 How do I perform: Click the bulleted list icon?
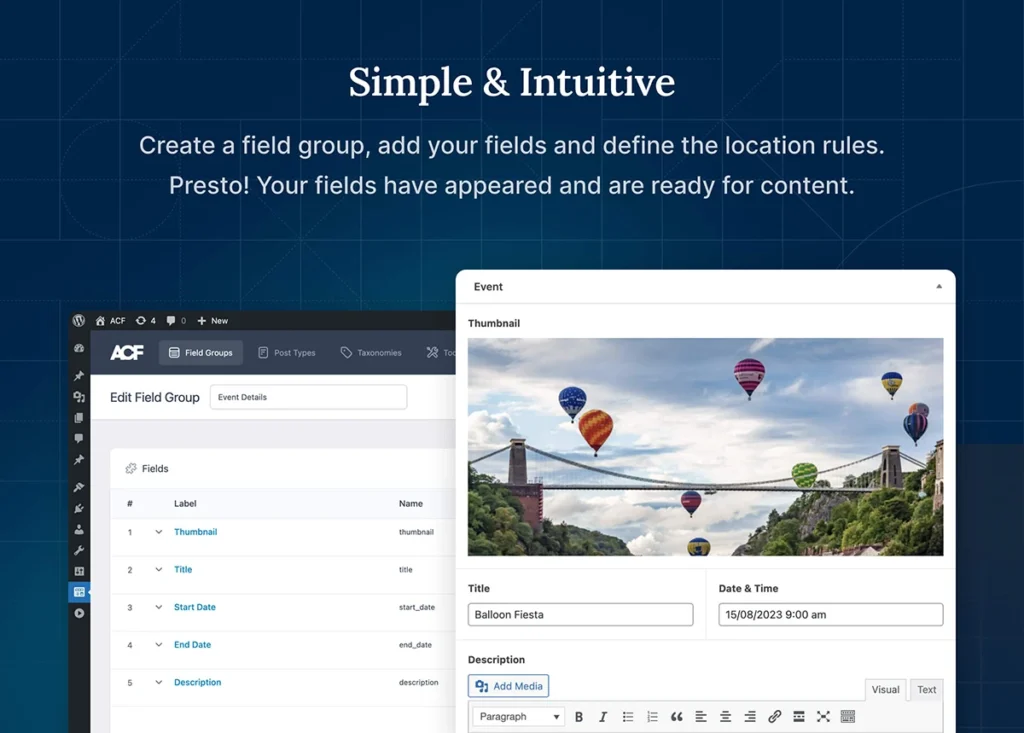click(628, 717)
